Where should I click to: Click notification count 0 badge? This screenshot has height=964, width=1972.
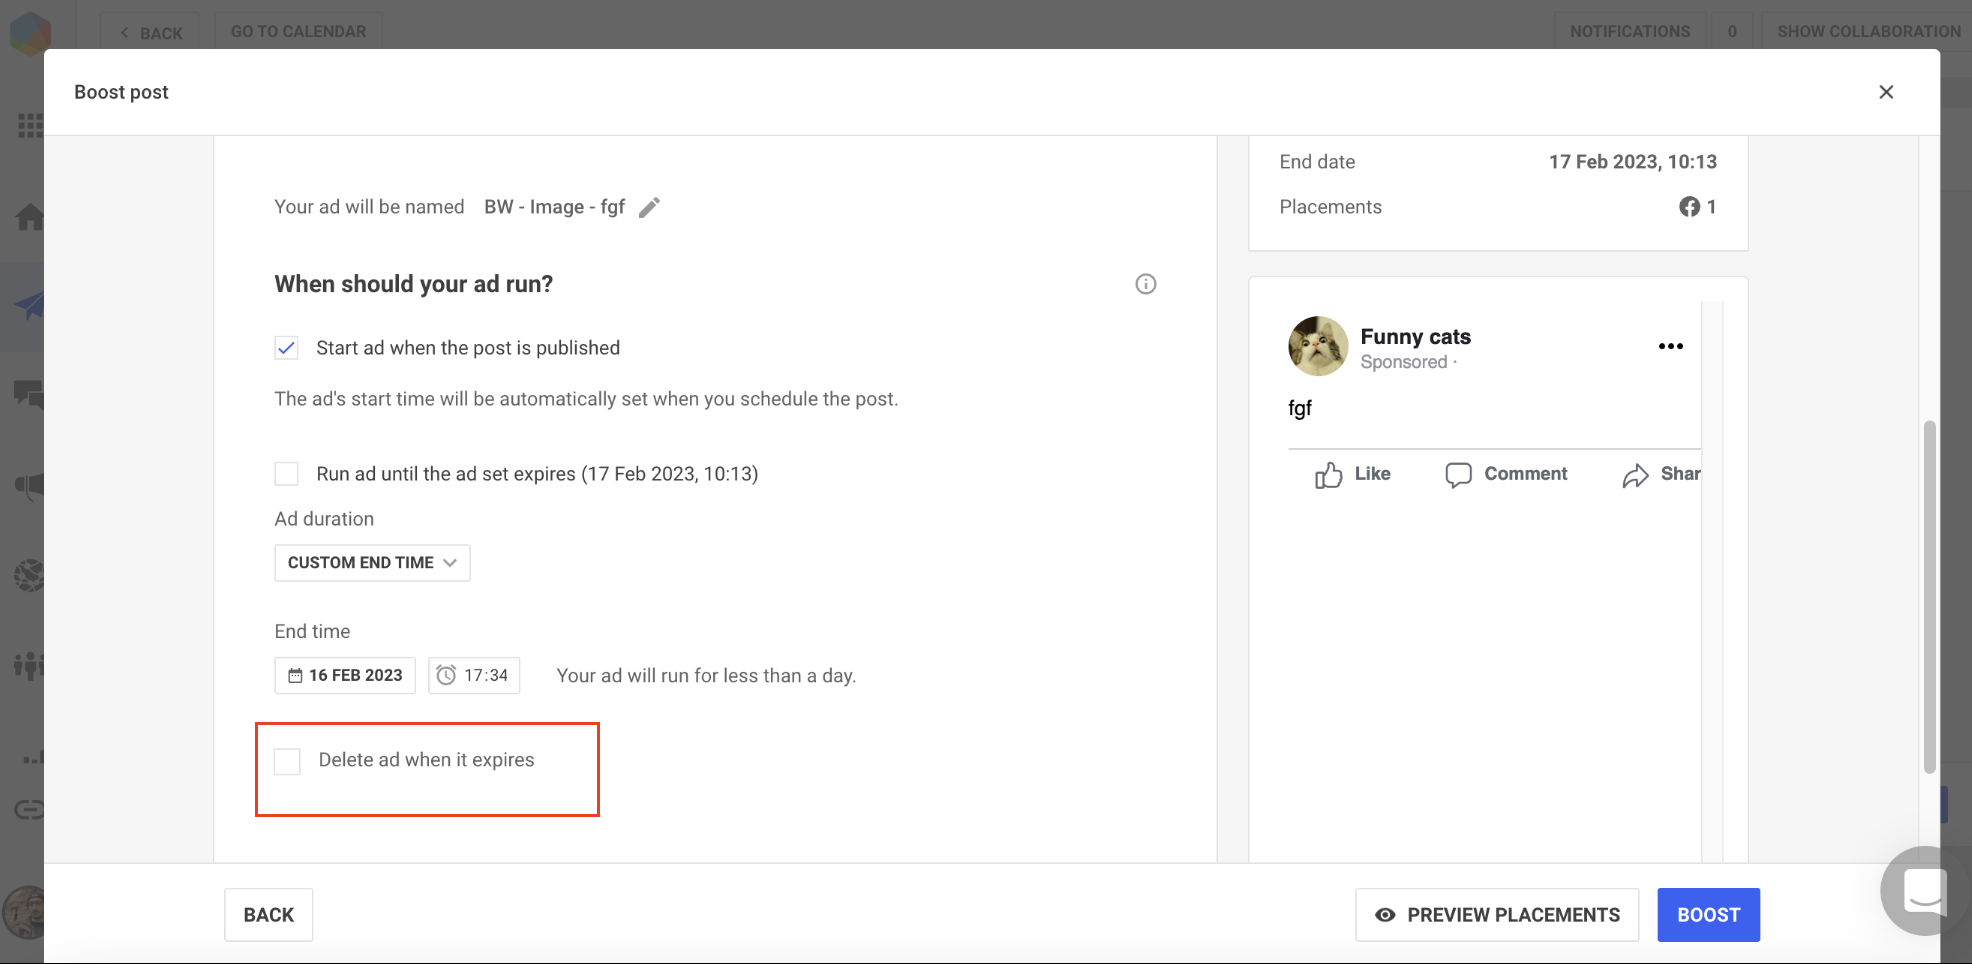[1732, 32]
